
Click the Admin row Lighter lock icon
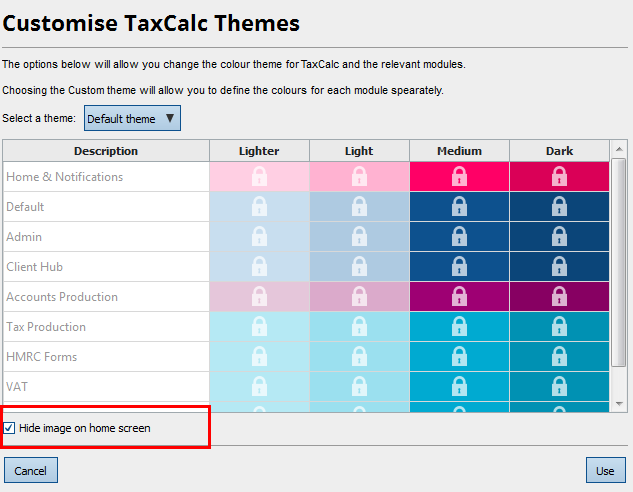259,237
